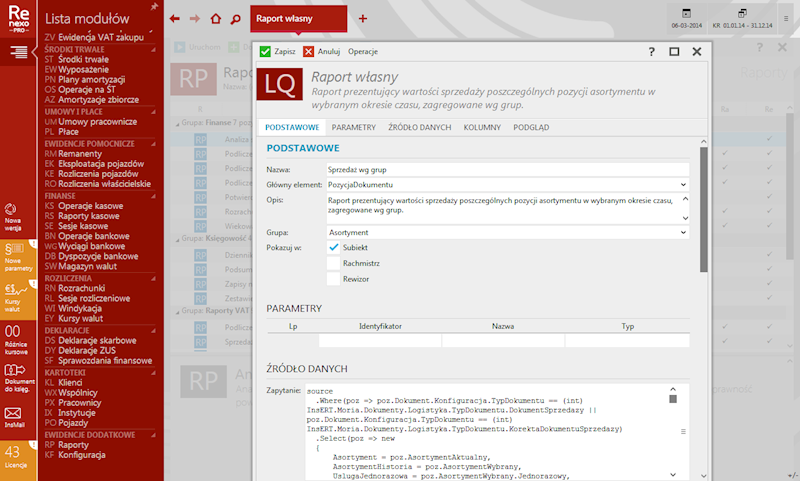Viewport: 800px width, 481px height.
Task: Go to home screen icon
Action: pos(216,19)
